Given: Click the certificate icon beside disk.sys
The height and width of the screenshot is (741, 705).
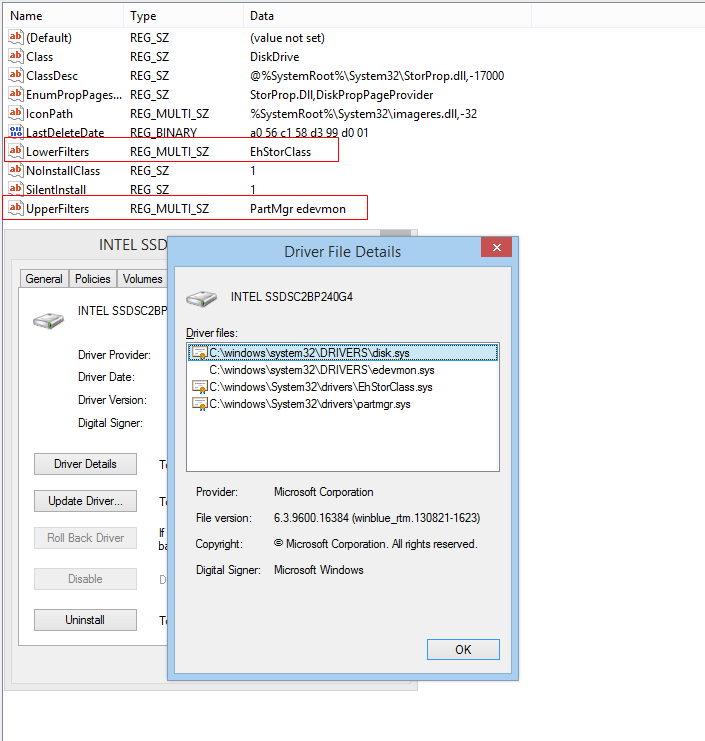Looking at the screenshot, I should coord(199,353).
